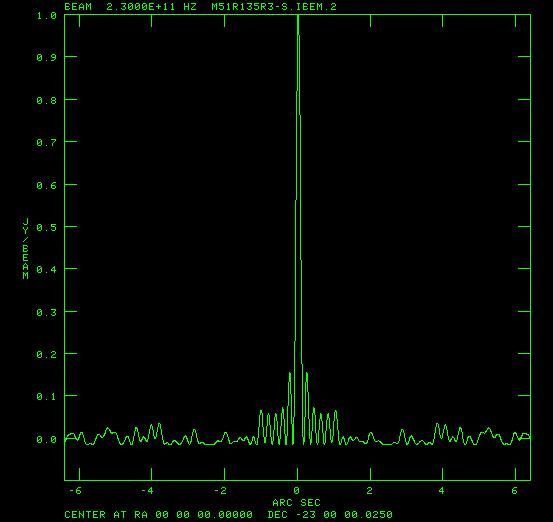The image size is (553, 522).
Task: Click the CENTER AT RA coordinate text
Action: click(x=158, y=515)
